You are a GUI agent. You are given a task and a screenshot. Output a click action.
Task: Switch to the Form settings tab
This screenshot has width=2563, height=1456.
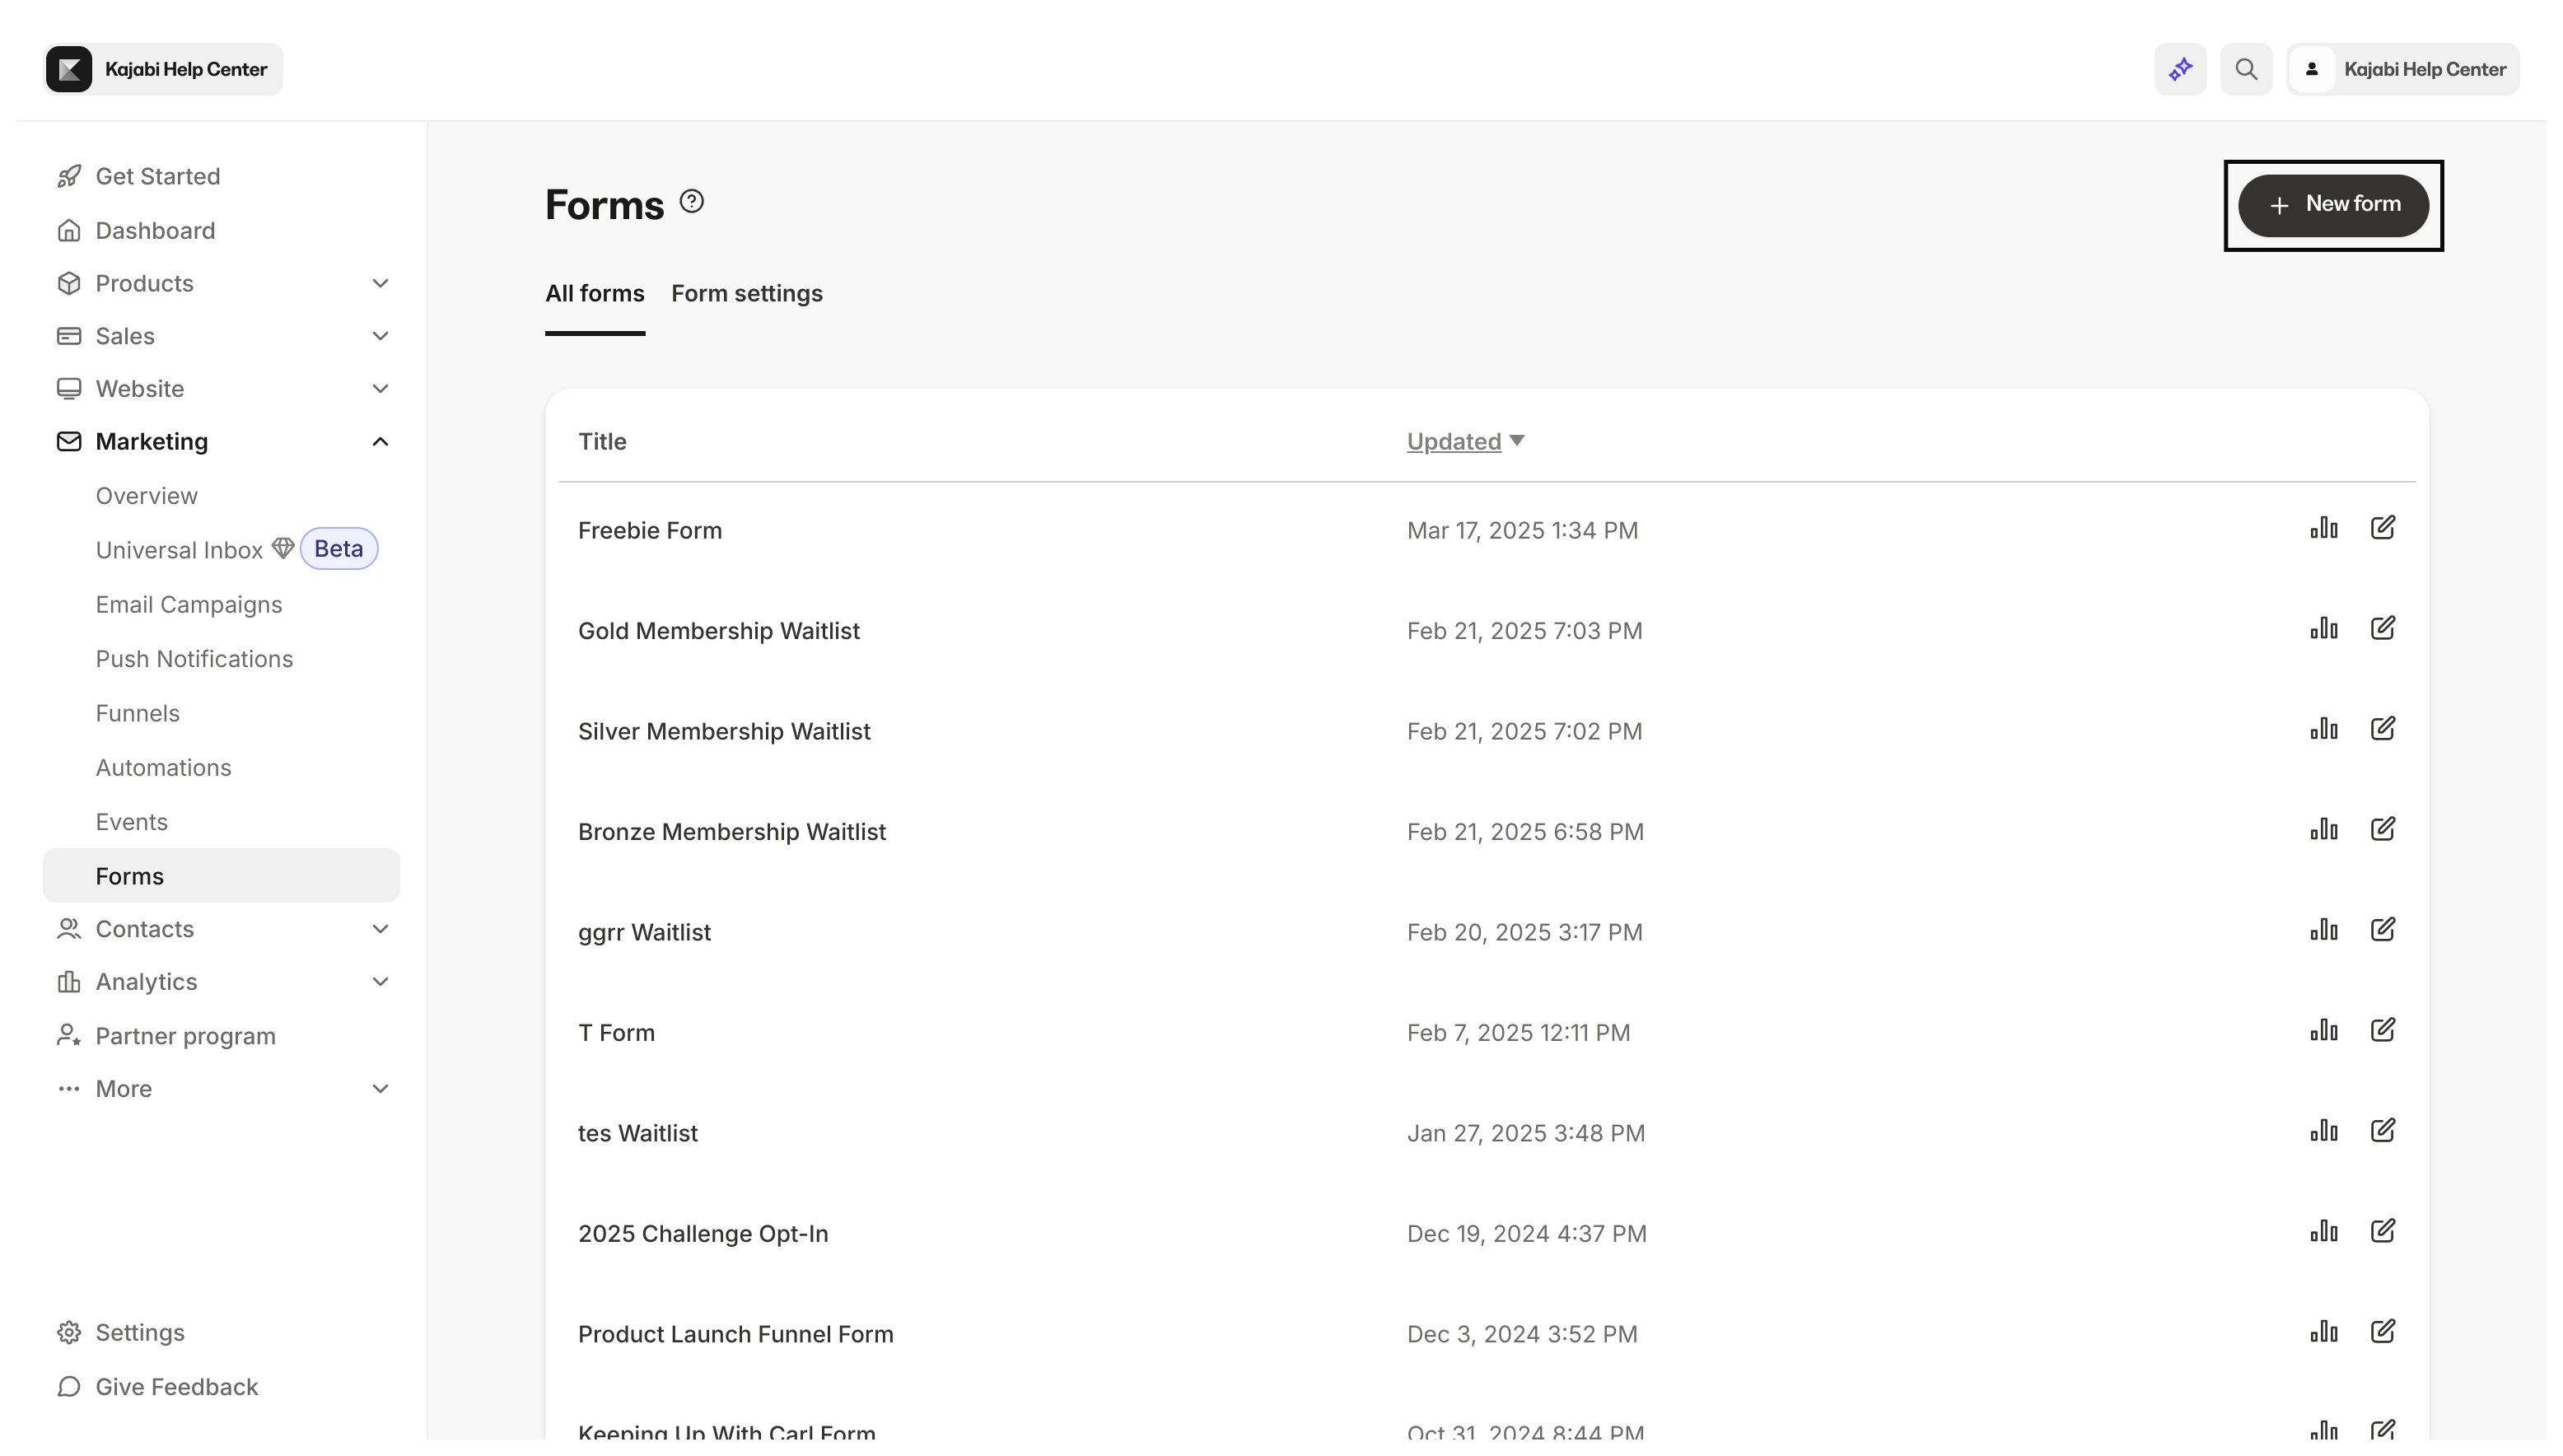pyautogui.click(x=746, y=293)
